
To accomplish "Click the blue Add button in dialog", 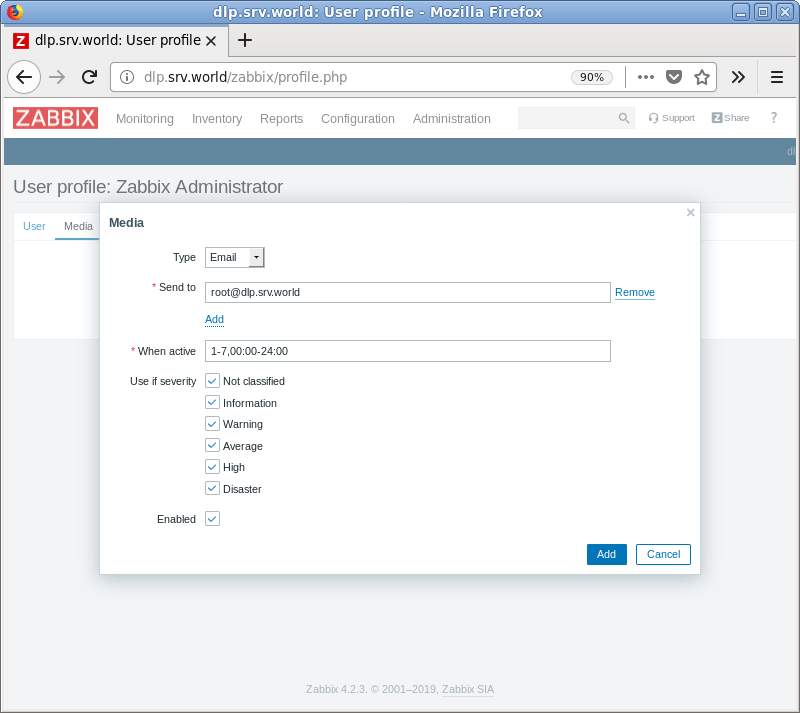I will 607,554.
